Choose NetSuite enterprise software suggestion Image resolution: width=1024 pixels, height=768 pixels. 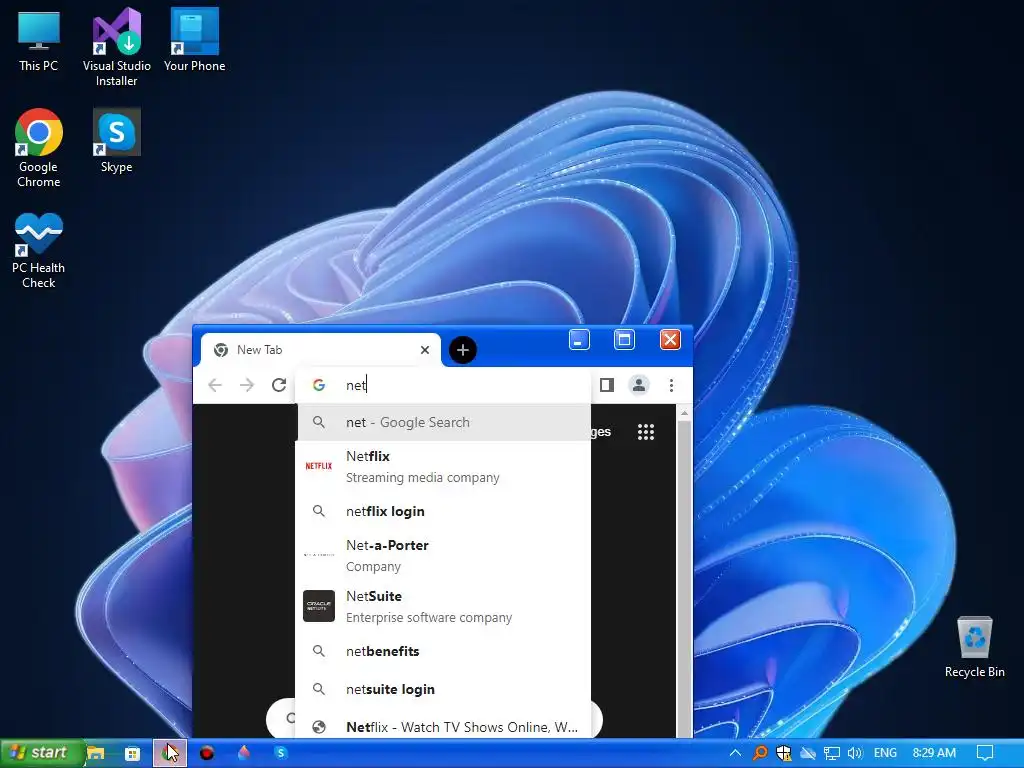[x=444, y=606]
